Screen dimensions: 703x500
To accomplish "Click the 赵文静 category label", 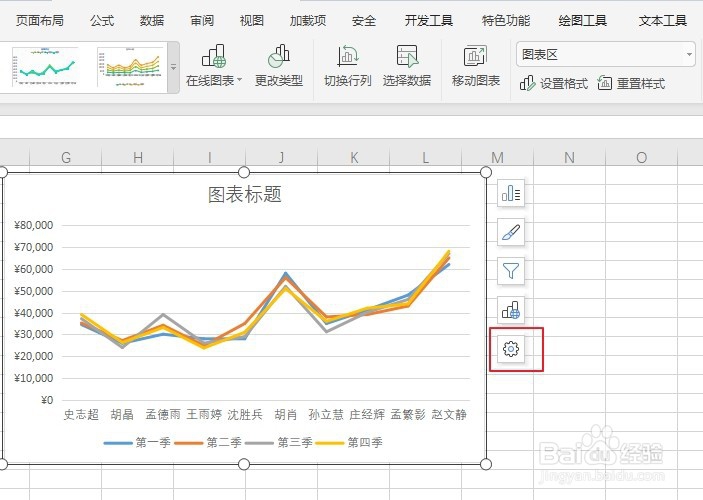I will tap(449, 414).
